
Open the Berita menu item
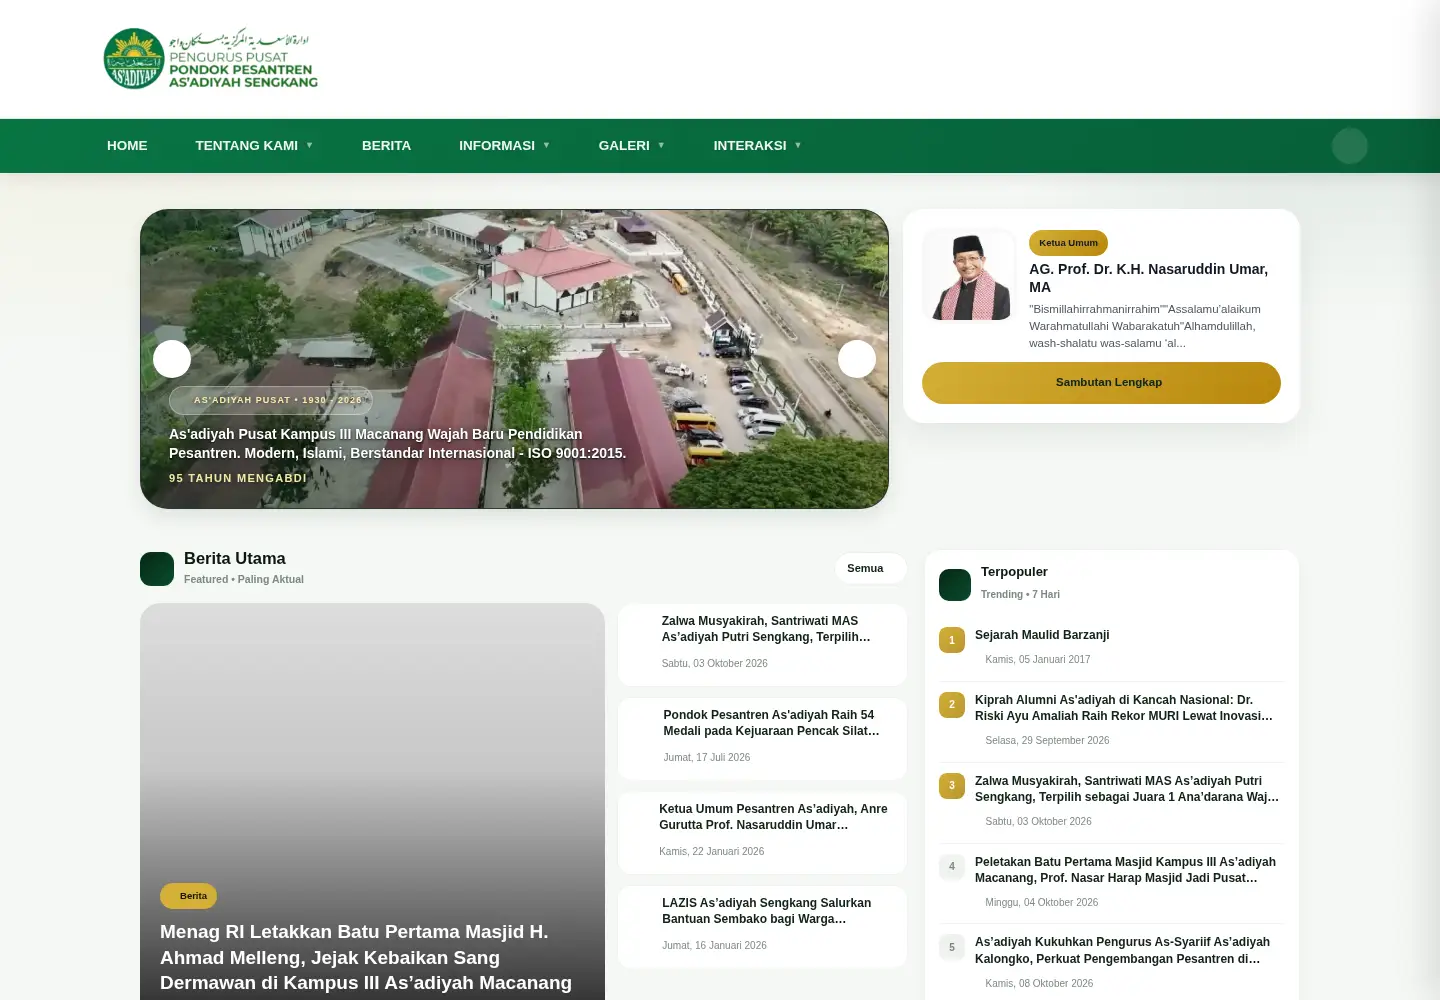point(386,146)
